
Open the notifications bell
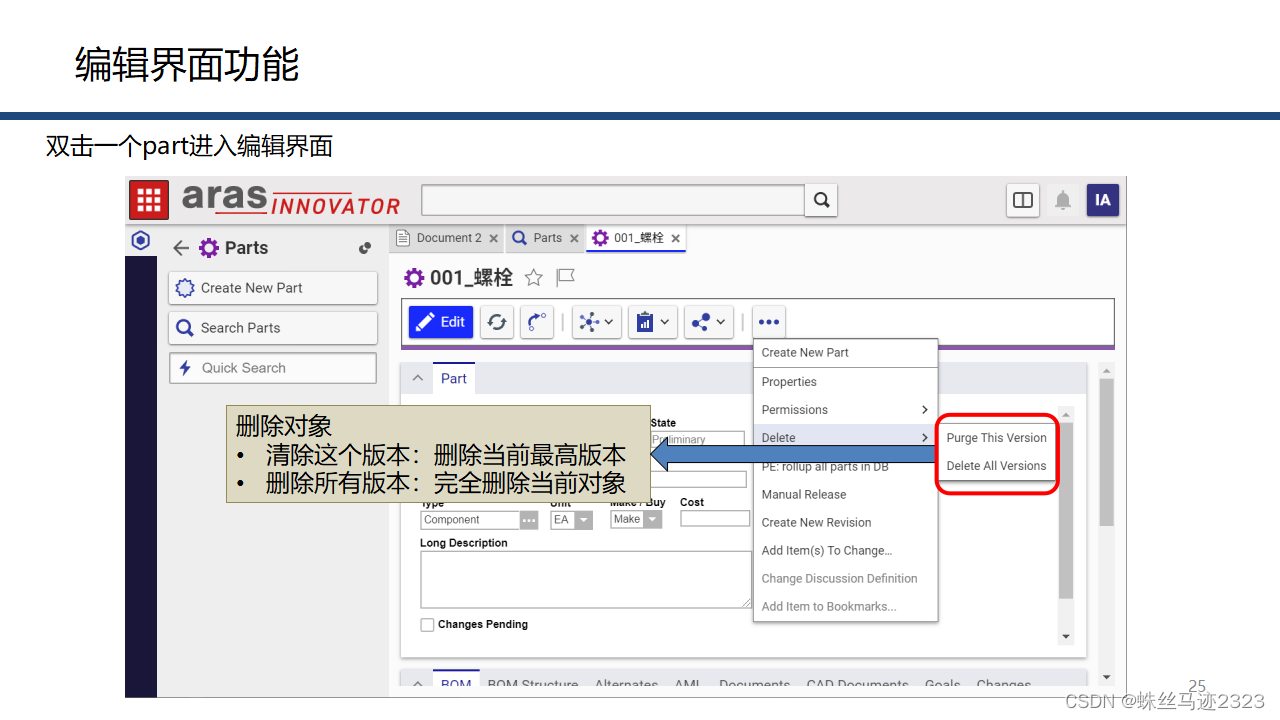click(x=1062, y=200)
